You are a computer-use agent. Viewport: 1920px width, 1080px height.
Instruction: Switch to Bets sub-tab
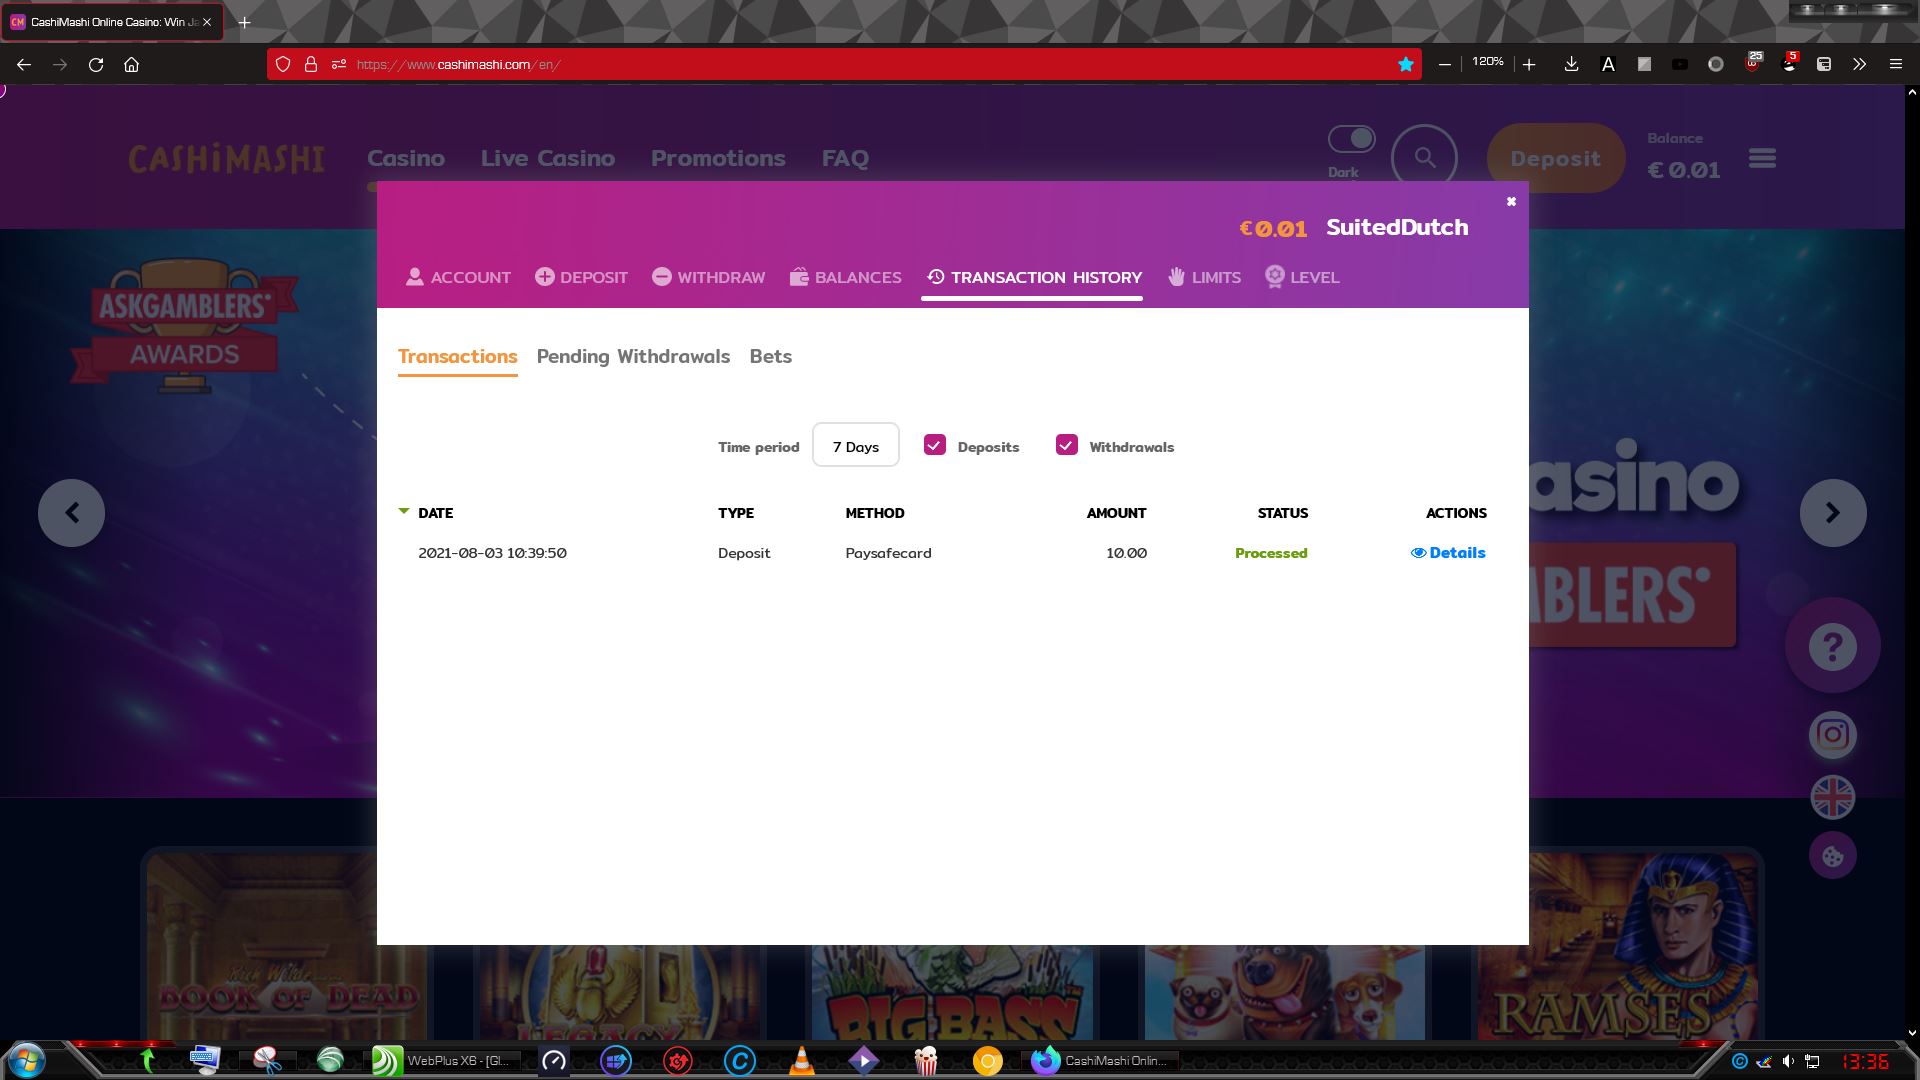(770, 356)
